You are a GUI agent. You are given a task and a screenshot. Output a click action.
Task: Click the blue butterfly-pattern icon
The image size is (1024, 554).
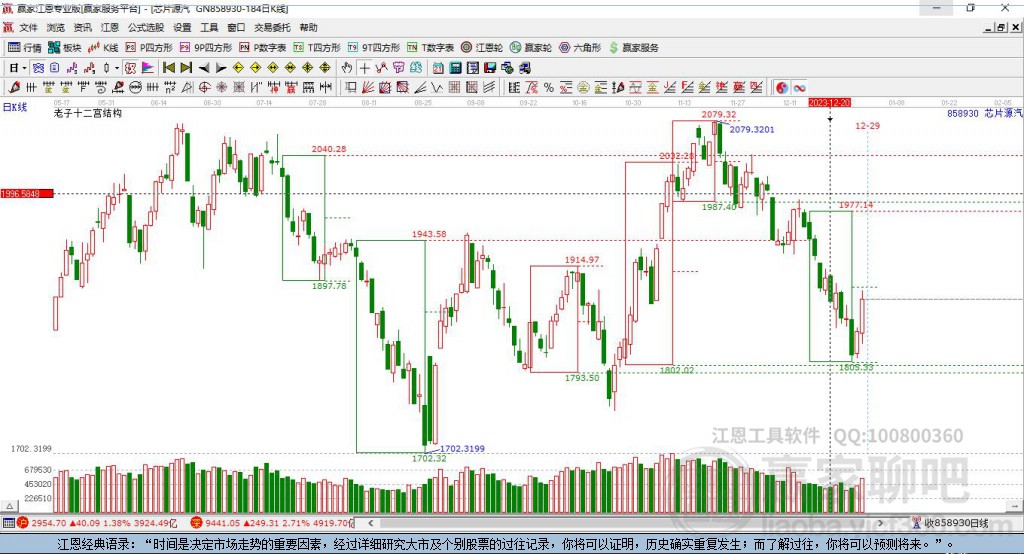[x=38, y=67]
